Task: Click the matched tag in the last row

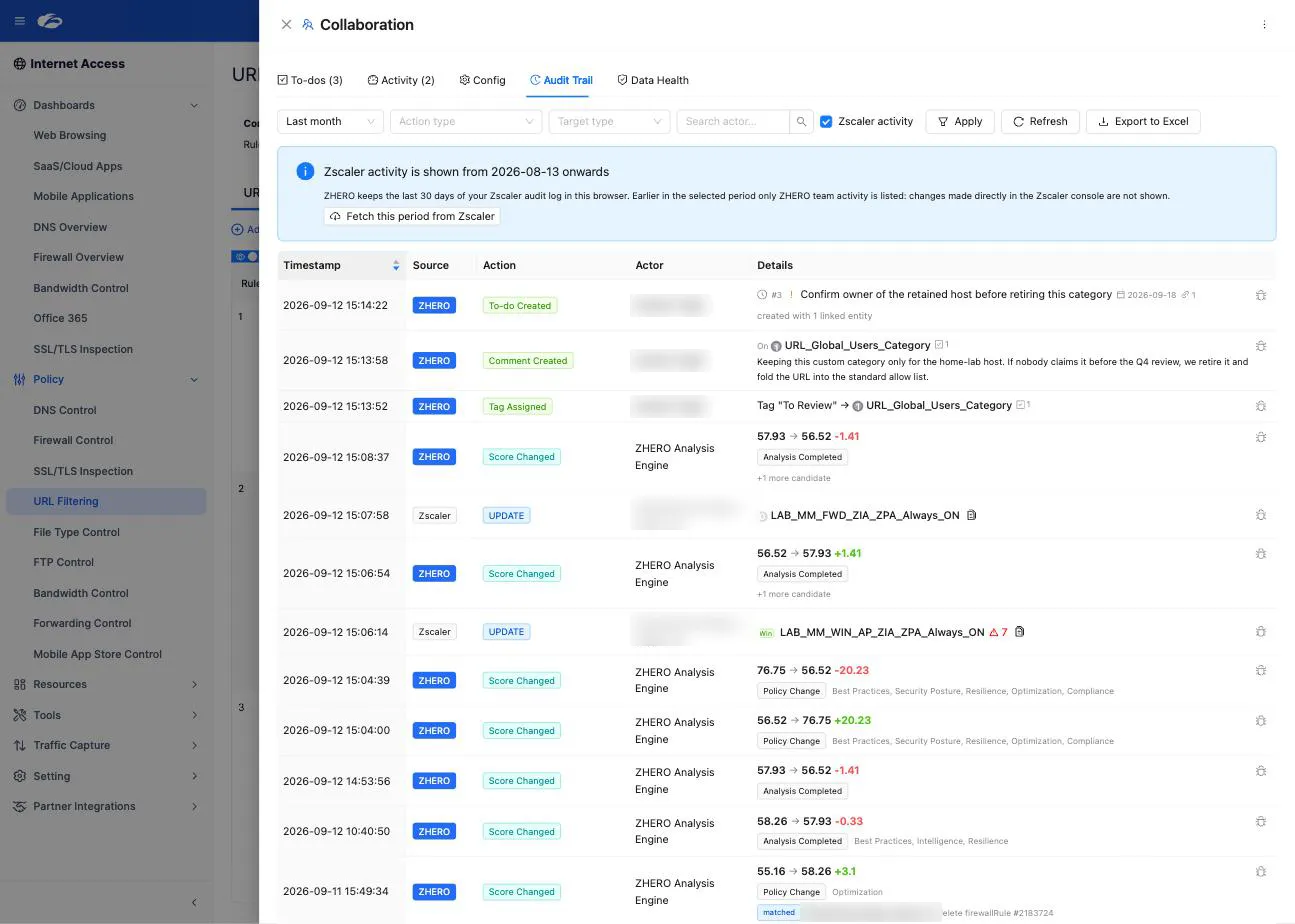Action: tap(779, 912)
